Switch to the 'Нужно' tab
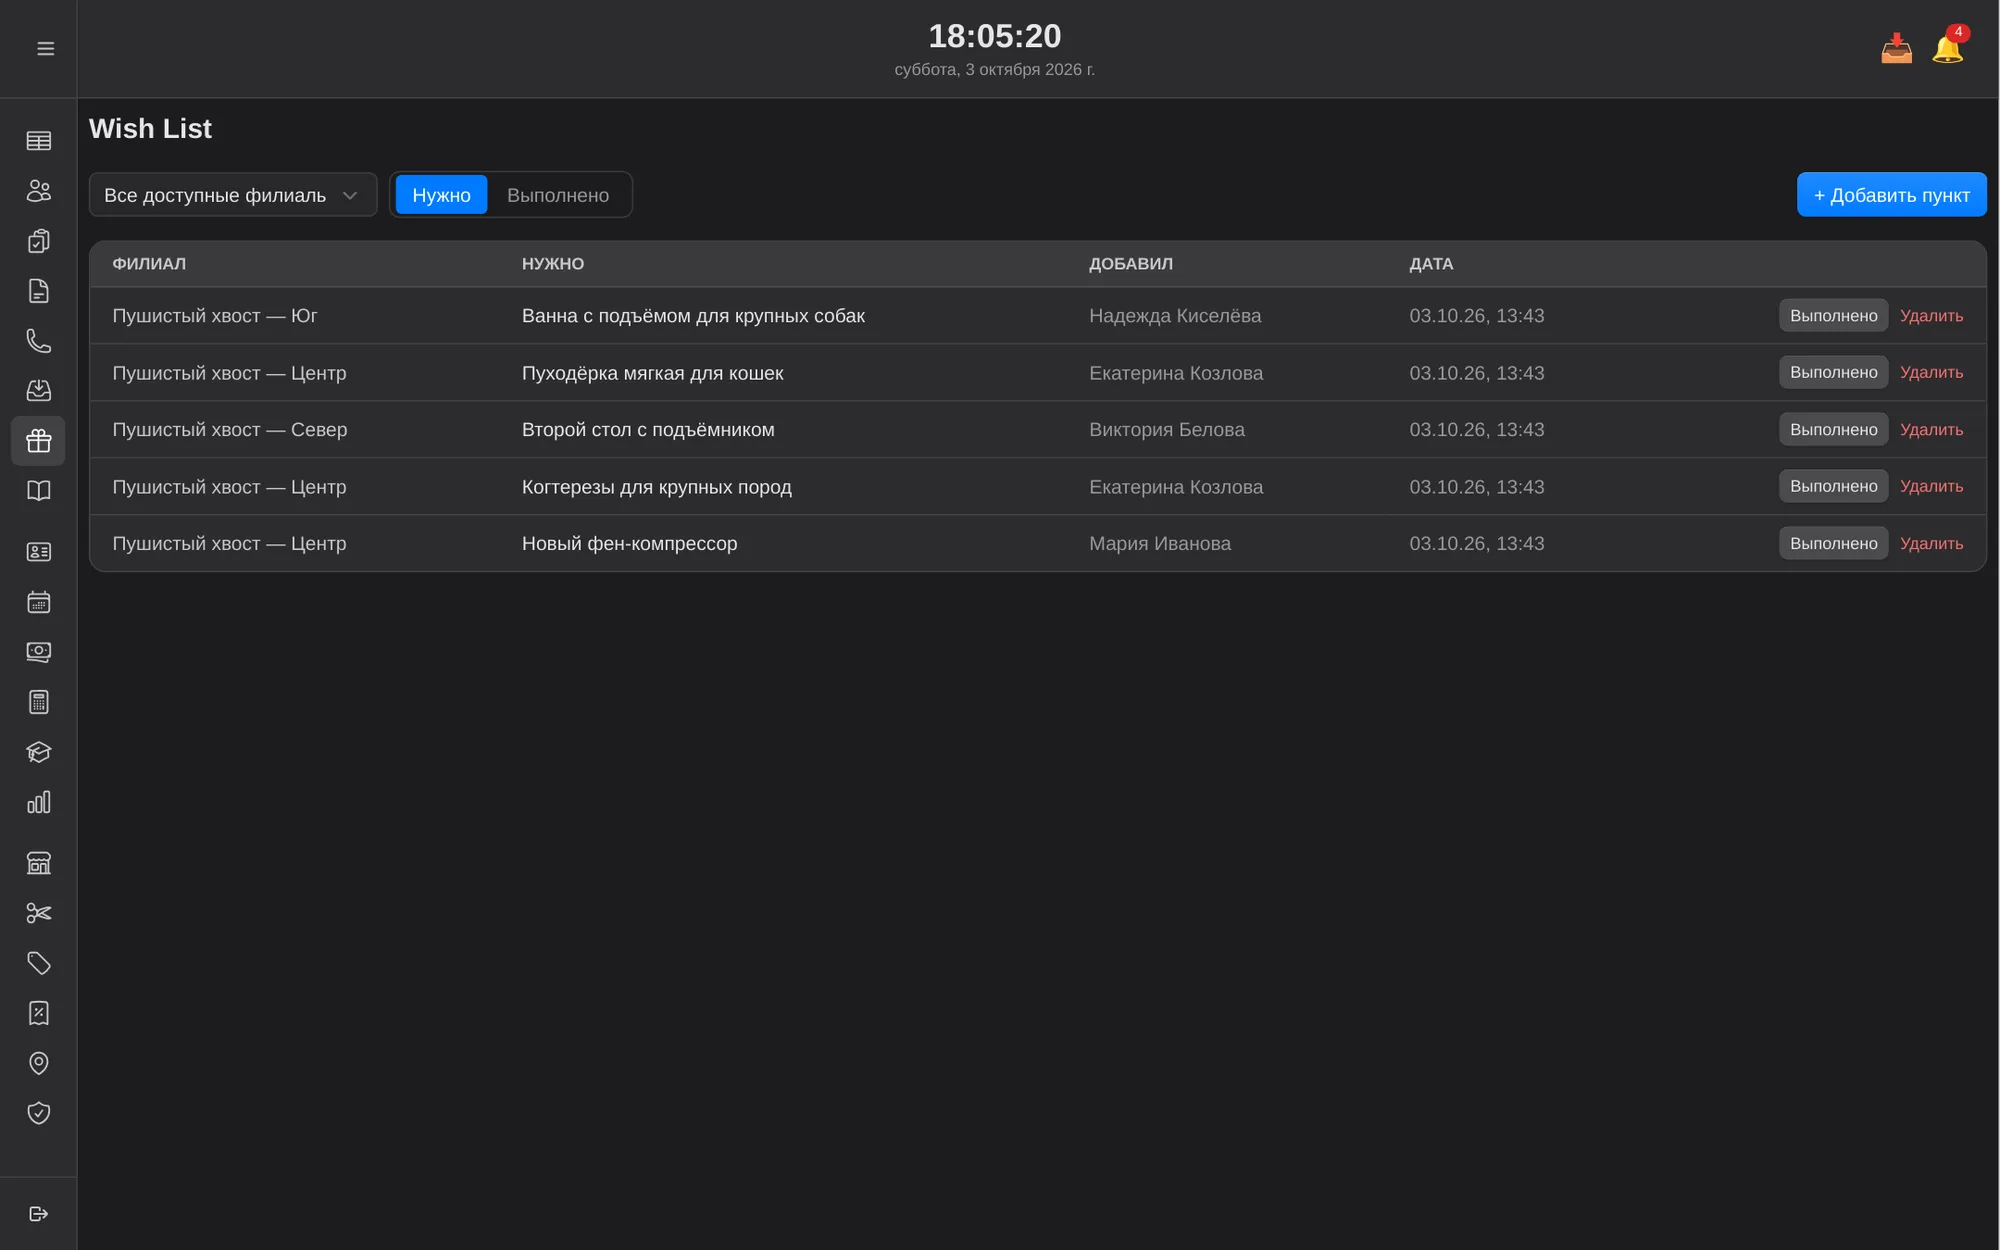The height and width of the screenshot is (1250, 2000). (441, 195)
